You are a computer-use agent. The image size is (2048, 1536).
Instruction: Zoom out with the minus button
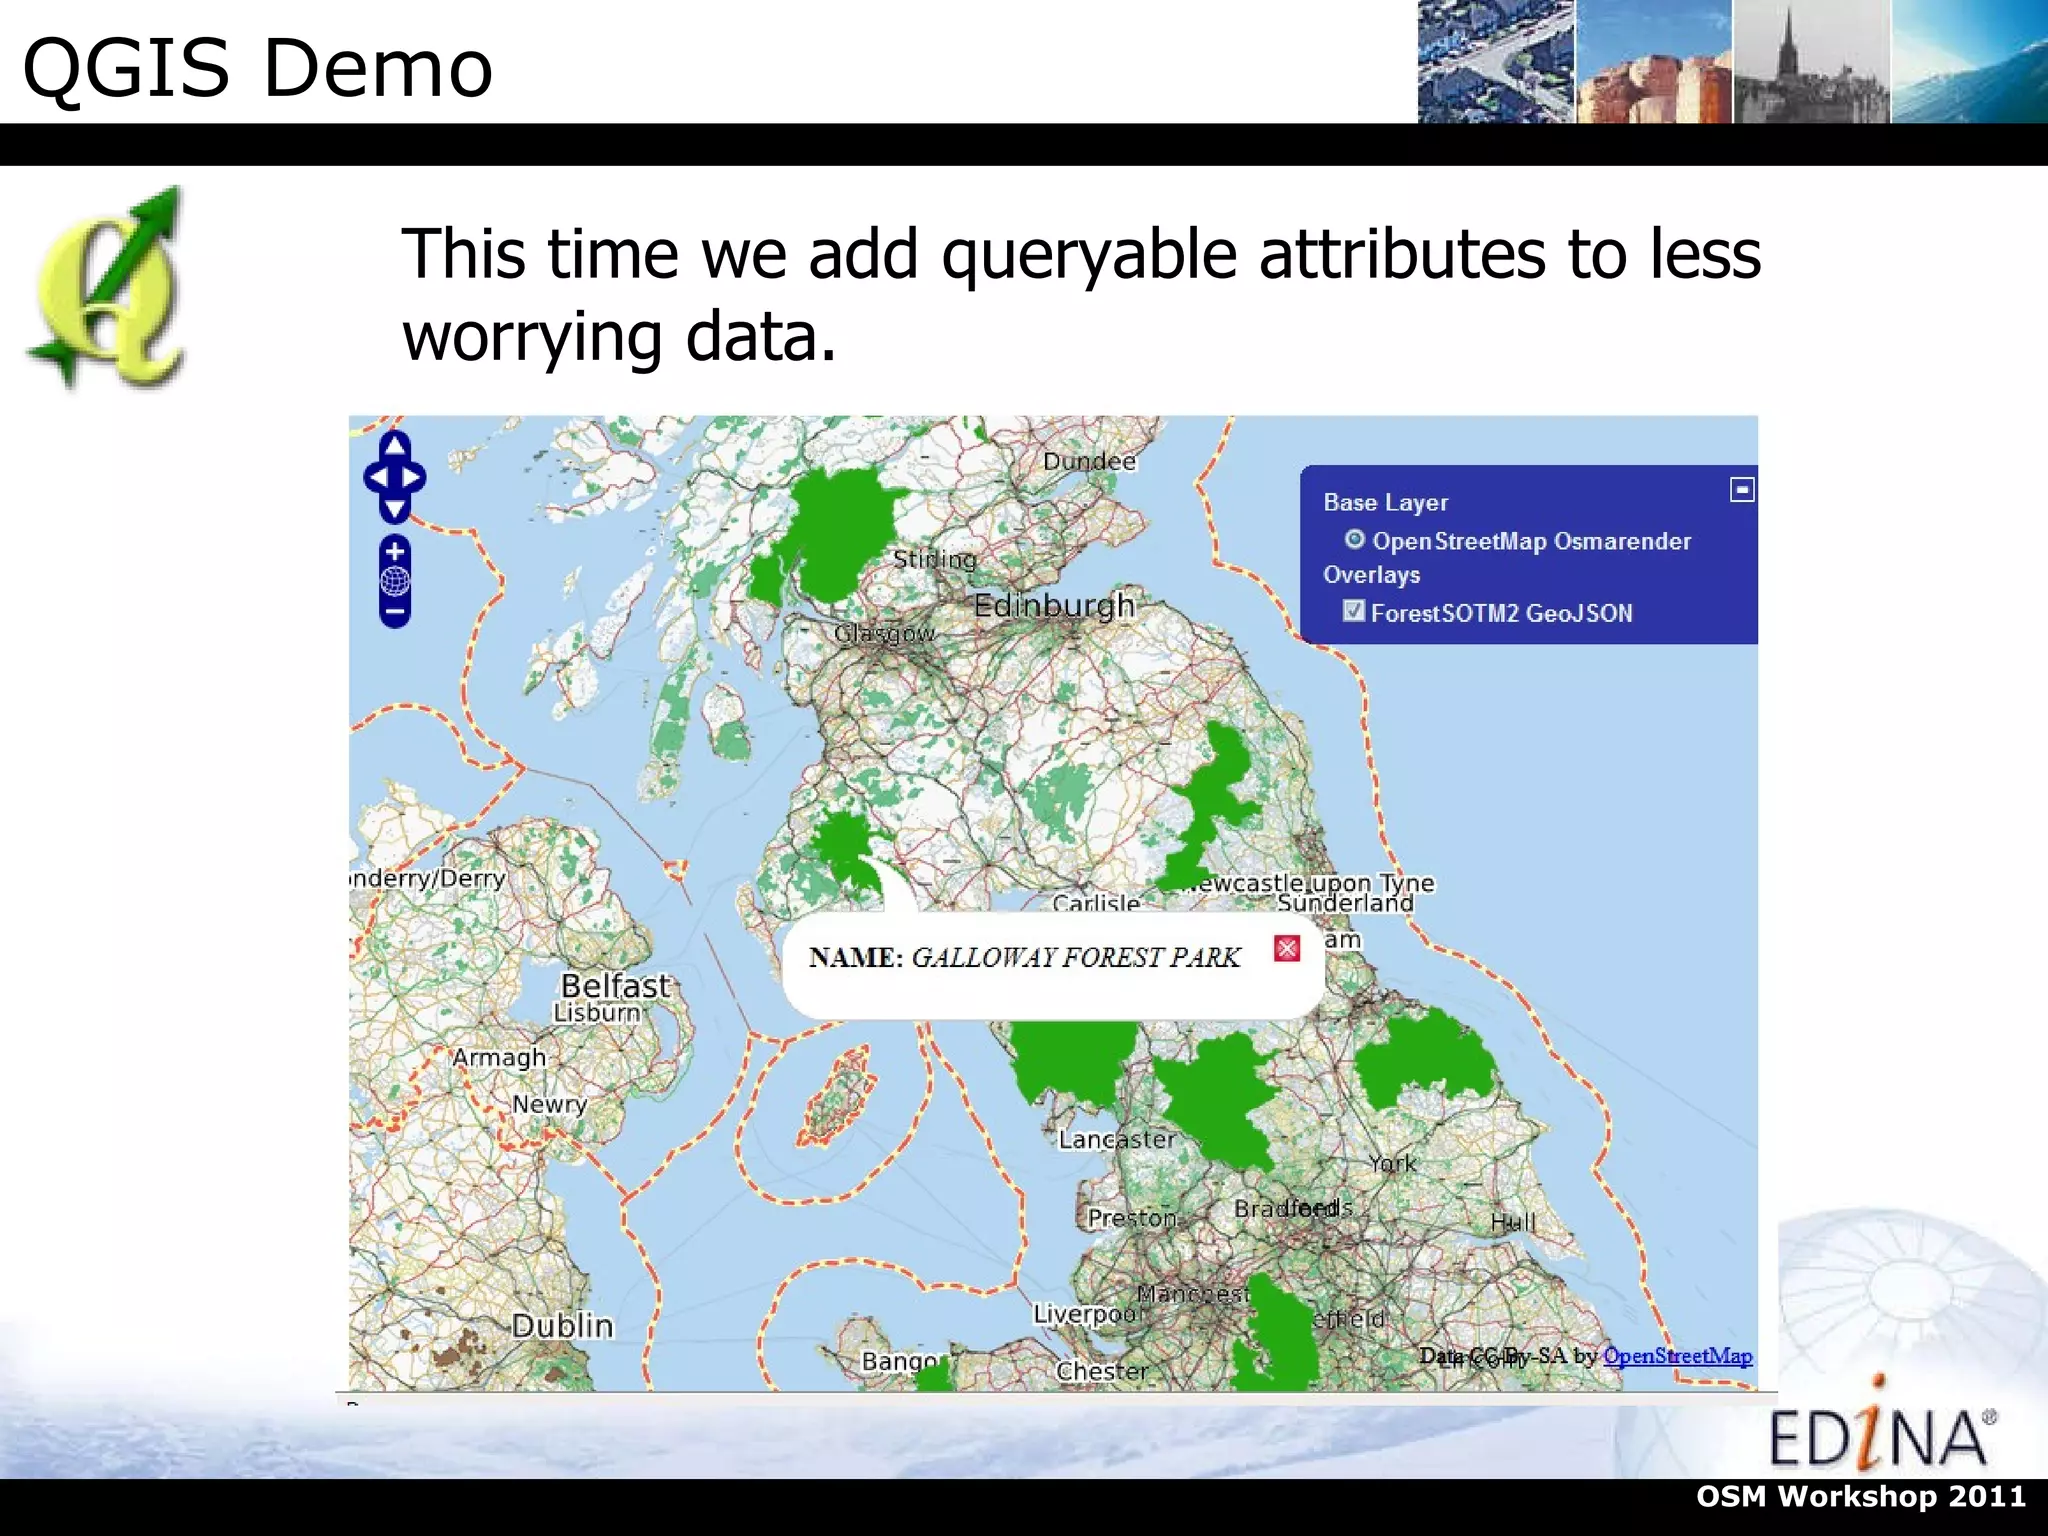point(395,611)
